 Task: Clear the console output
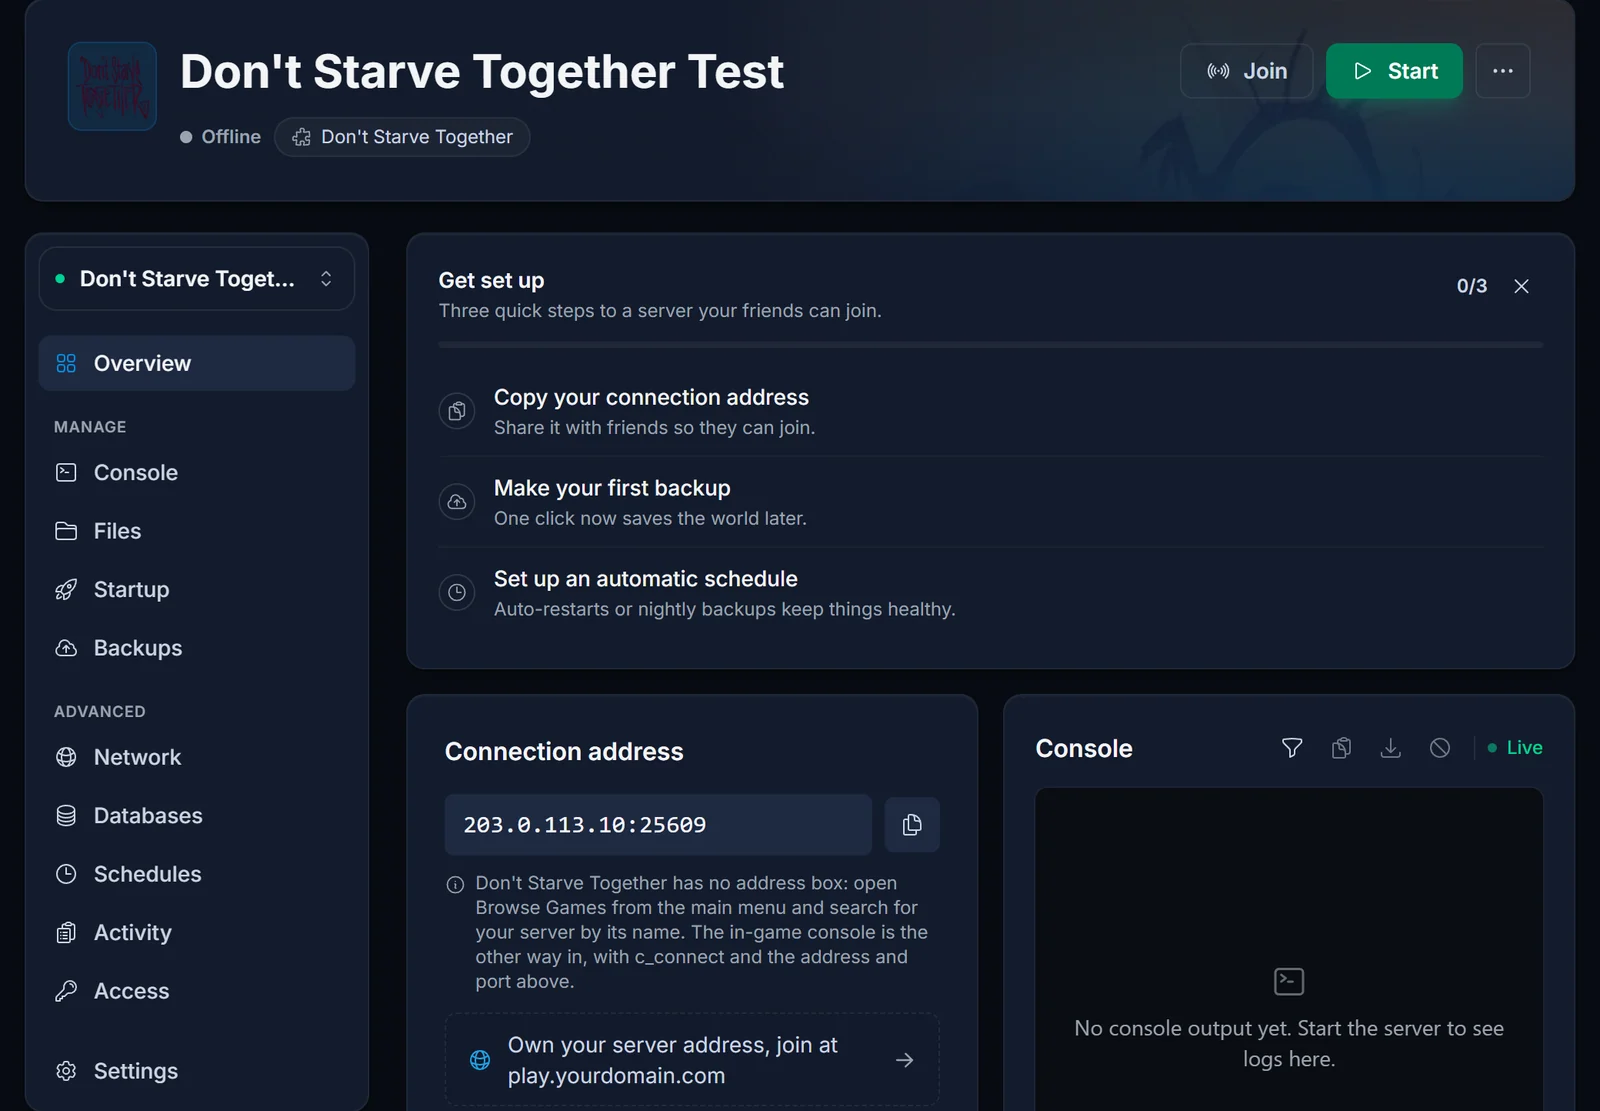[1440, 748]
